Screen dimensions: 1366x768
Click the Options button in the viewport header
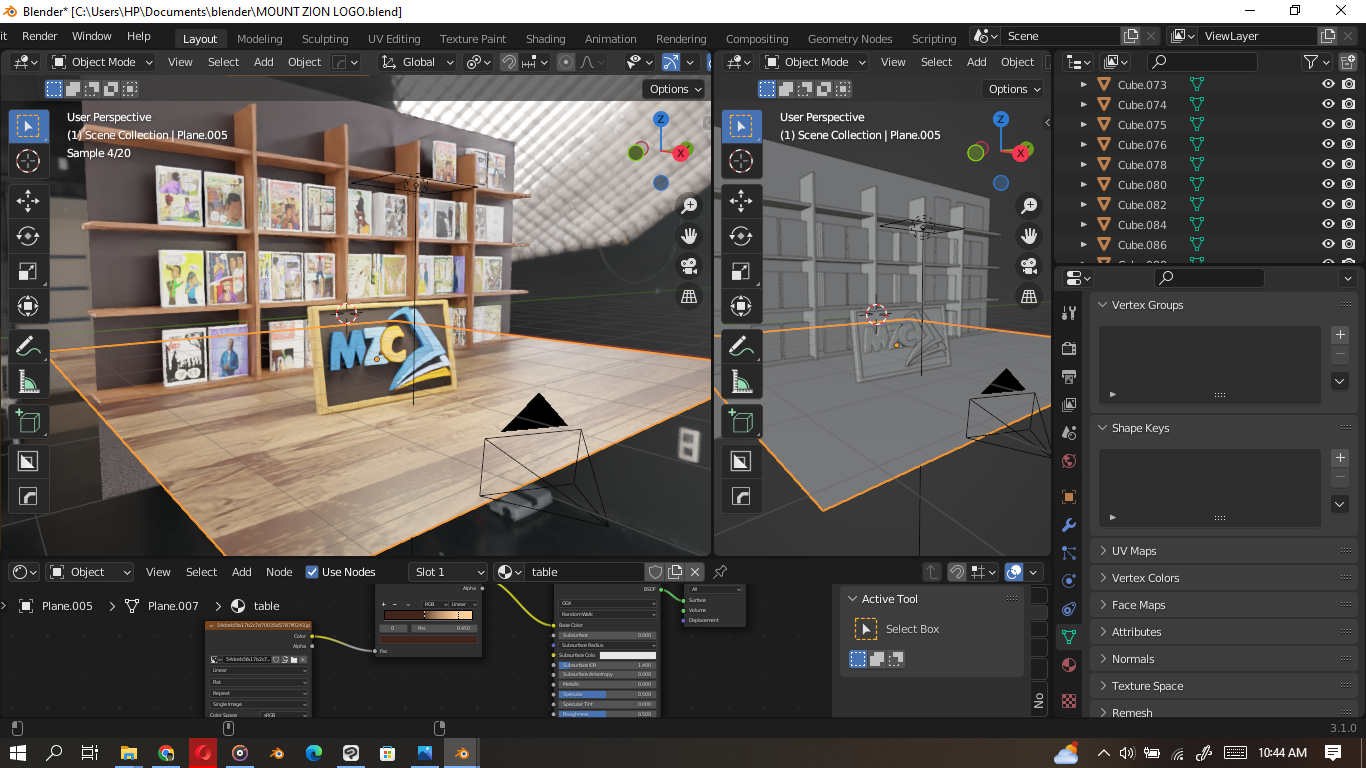pos(672,88)
